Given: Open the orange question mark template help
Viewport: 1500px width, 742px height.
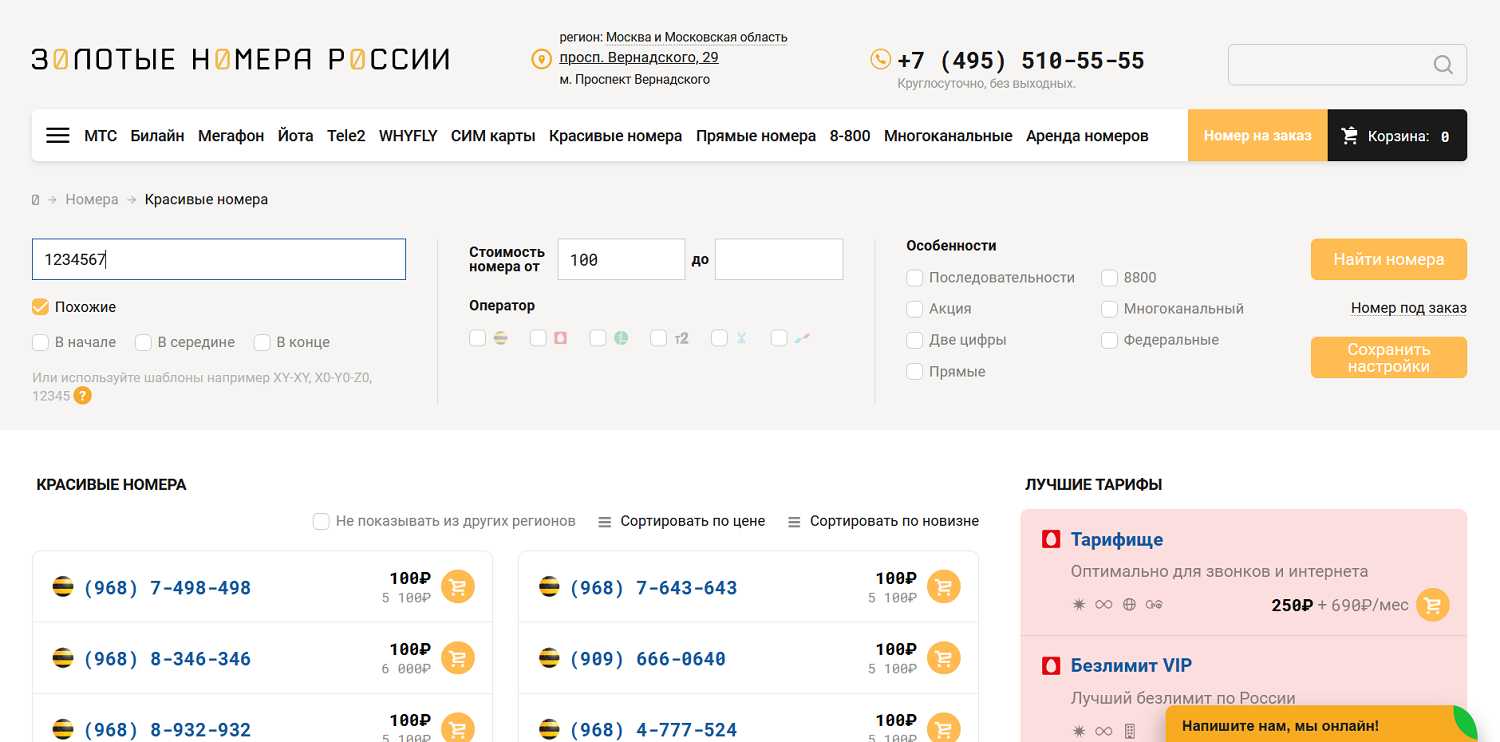Looking at the screenshot, I should 83,395.
